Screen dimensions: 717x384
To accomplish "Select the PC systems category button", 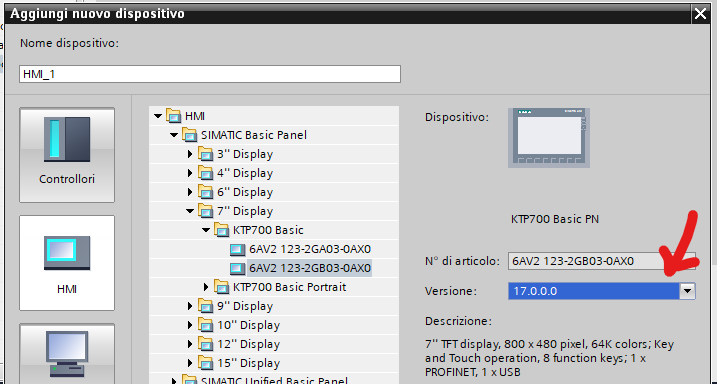I will pyautogui.click(x=67, y=353).
